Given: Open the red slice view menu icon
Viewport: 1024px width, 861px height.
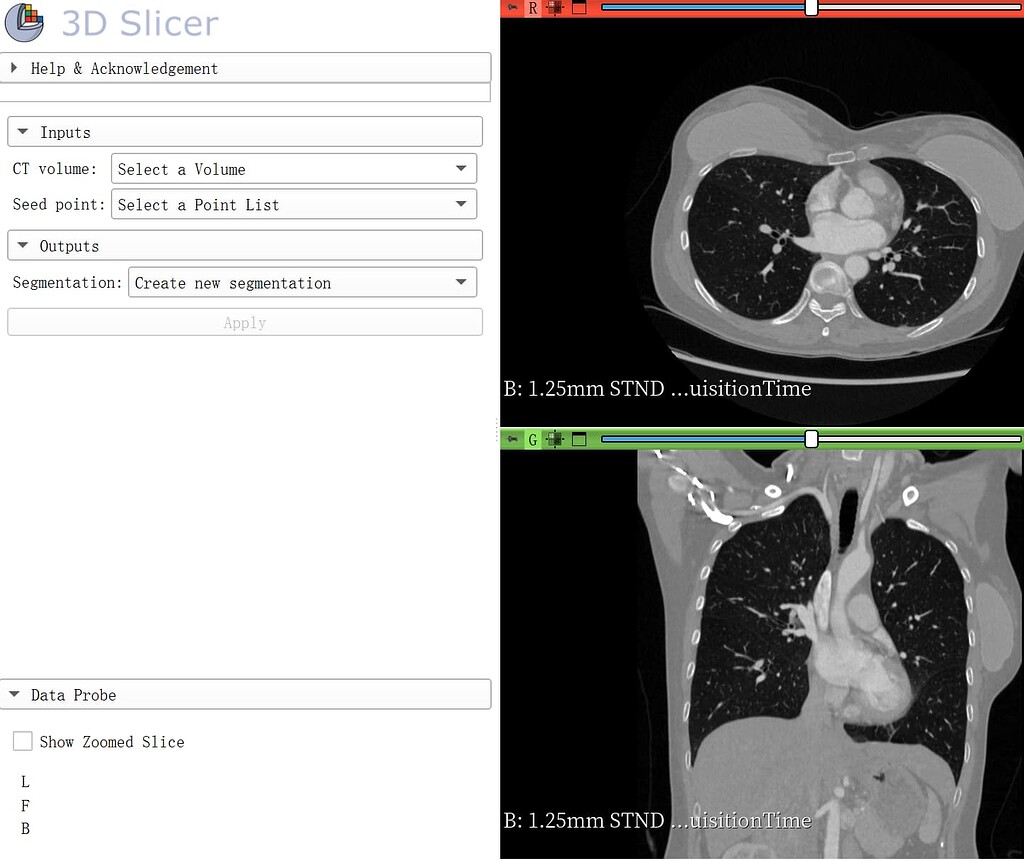Looking at the screenshot, I should 579,7.
